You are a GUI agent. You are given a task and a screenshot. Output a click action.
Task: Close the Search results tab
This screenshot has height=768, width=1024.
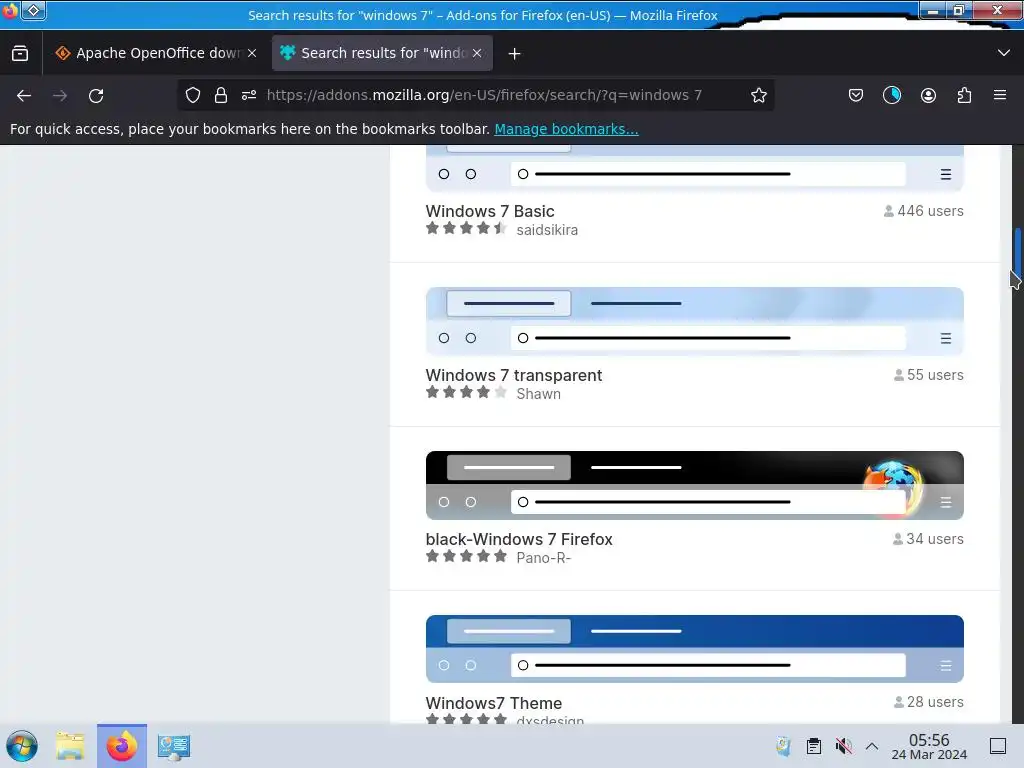477,53
